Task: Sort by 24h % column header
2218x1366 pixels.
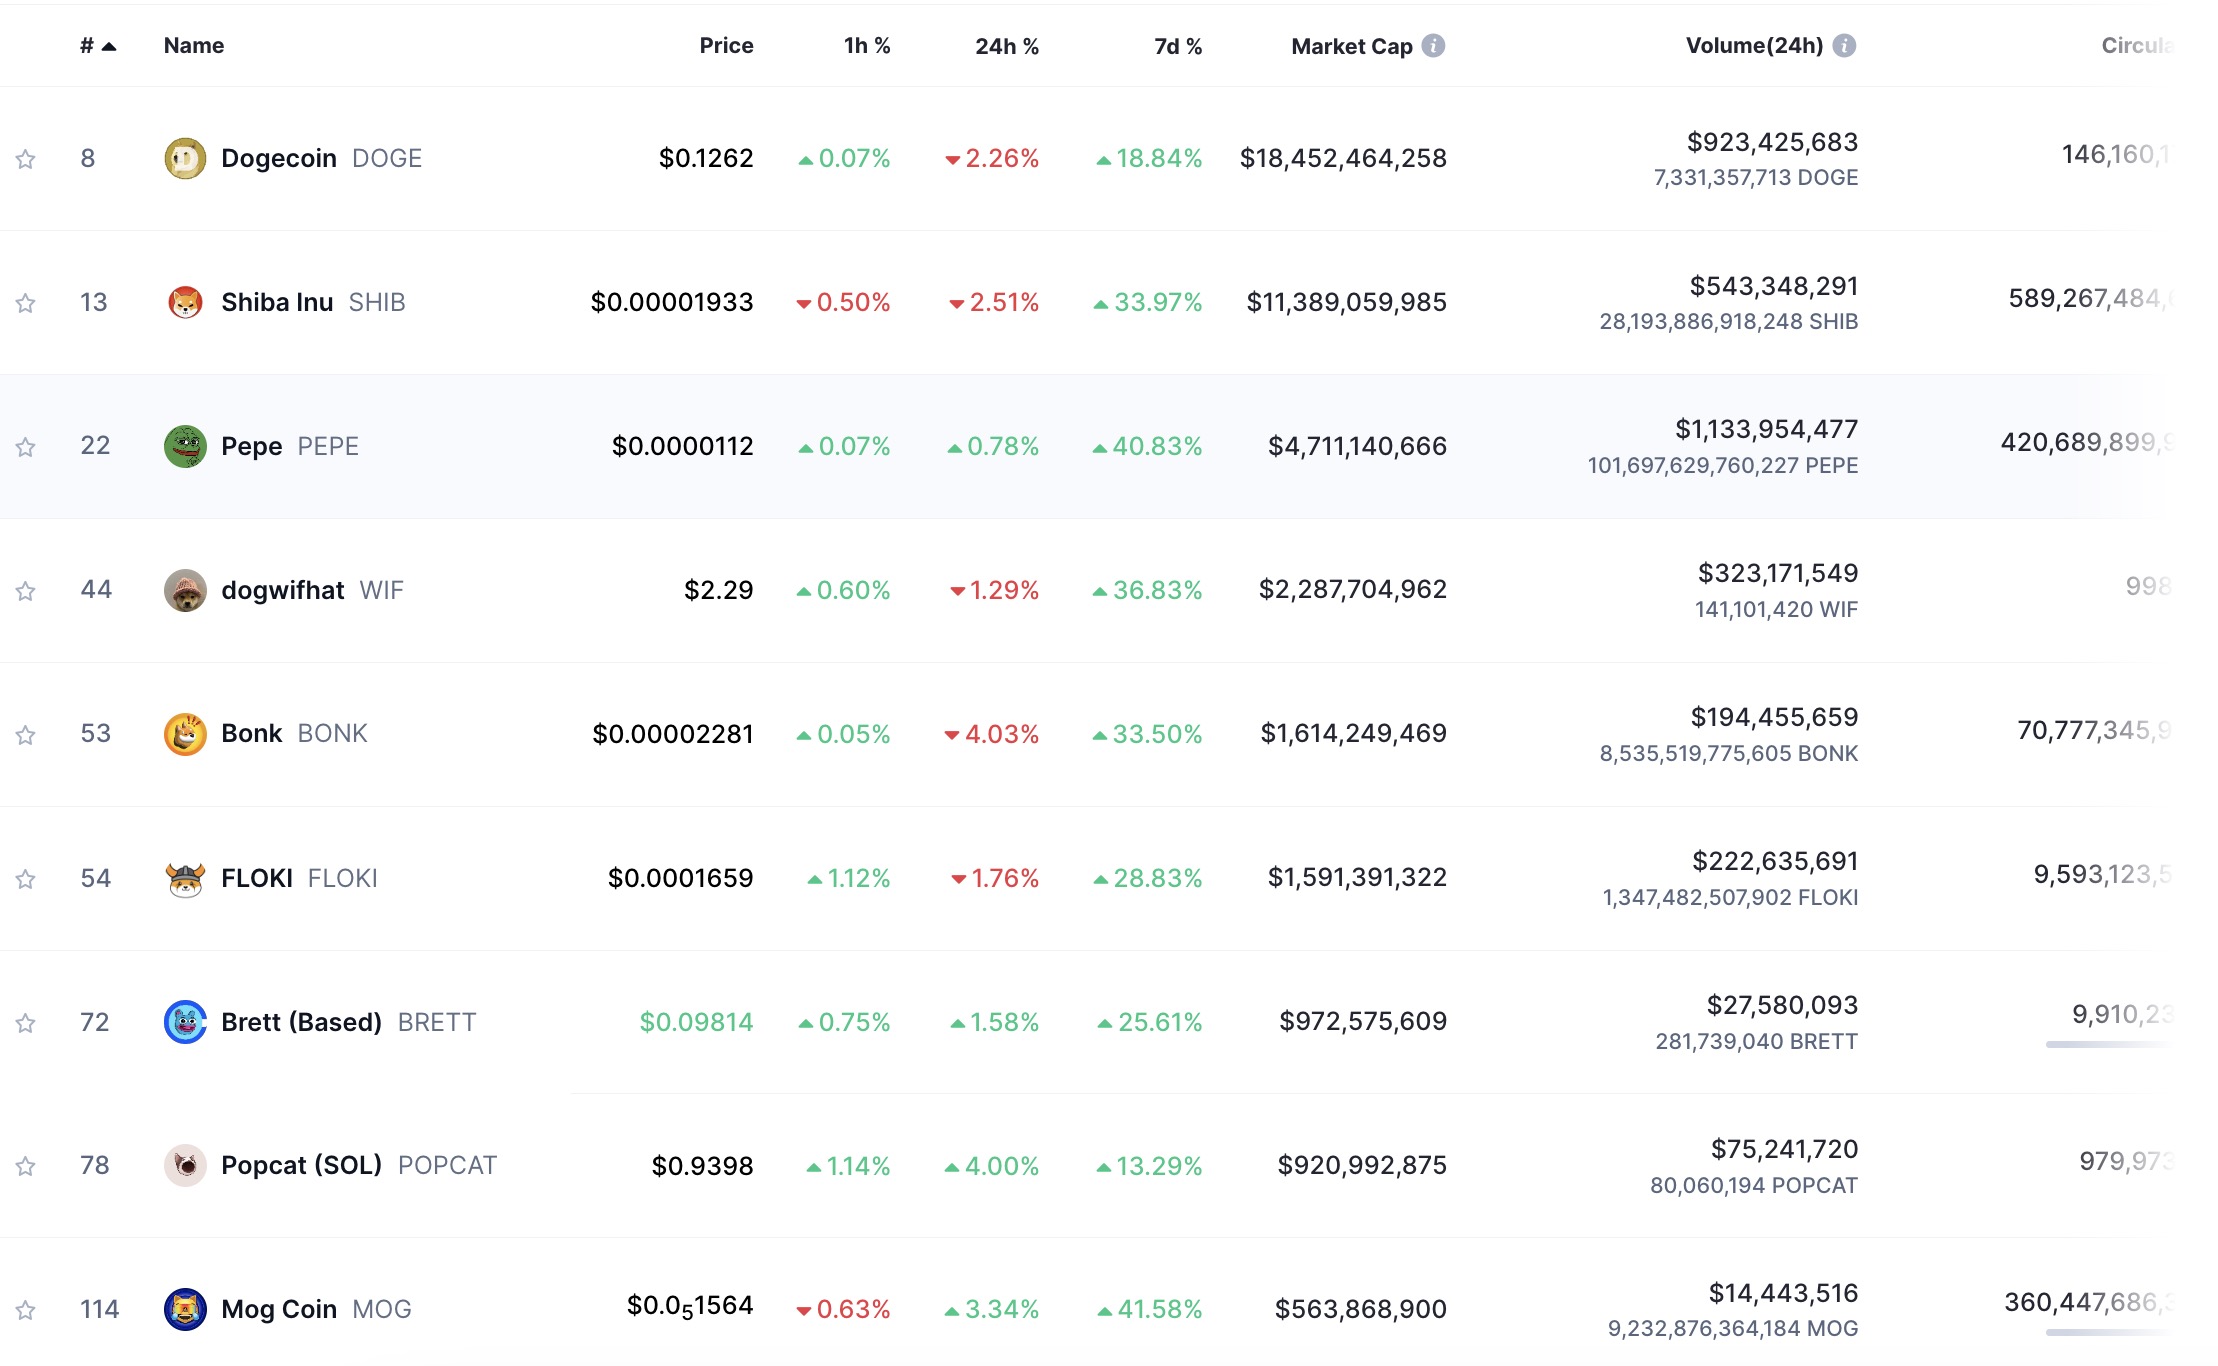Action: 1007,46
